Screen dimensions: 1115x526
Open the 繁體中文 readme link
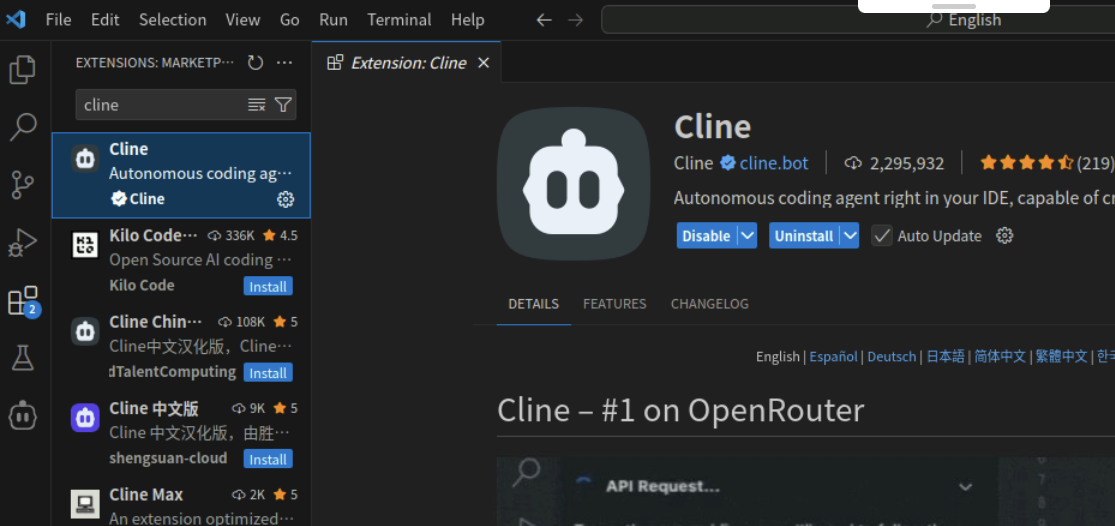click(x=1062, y=356)
